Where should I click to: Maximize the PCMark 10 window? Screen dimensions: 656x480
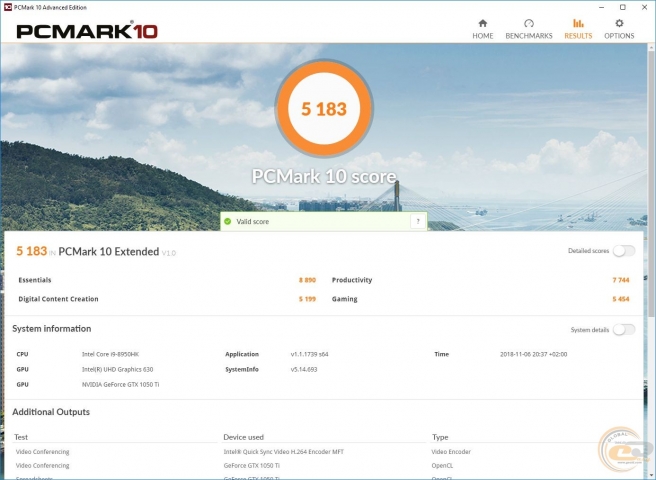click(623, 7)
